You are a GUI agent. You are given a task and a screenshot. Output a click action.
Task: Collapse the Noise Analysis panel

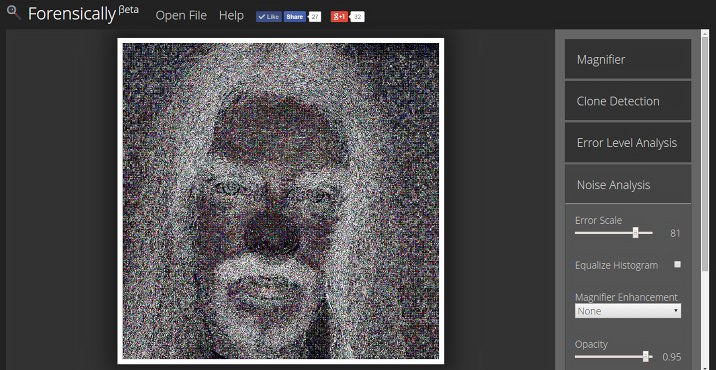click(627, 185)
